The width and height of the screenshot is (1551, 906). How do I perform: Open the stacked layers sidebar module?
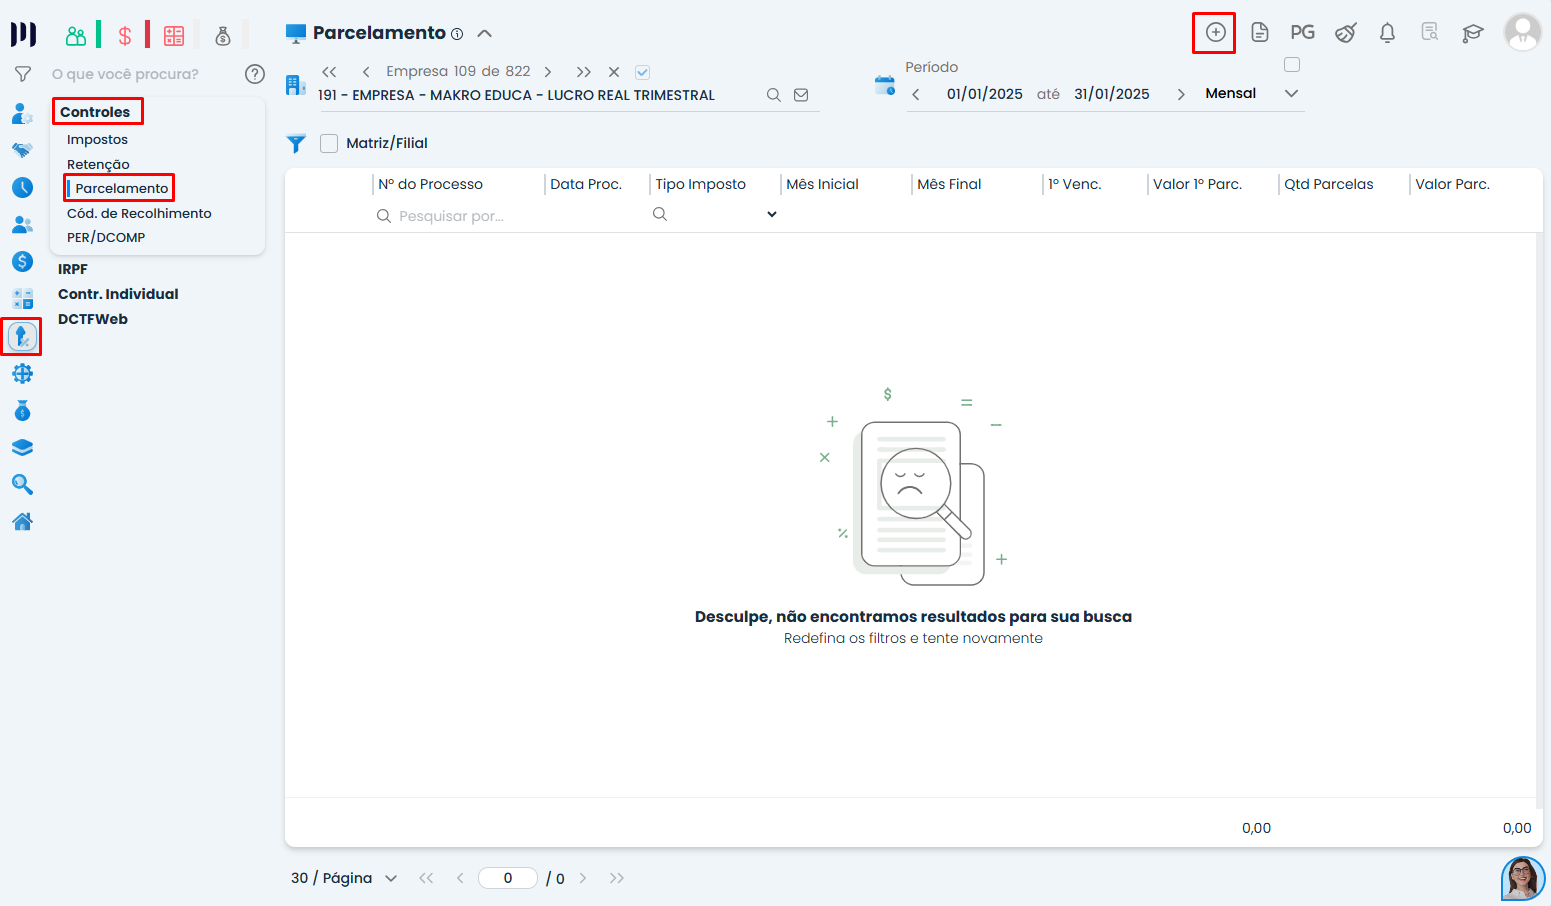pyautogui.click(x=22, y=447)
